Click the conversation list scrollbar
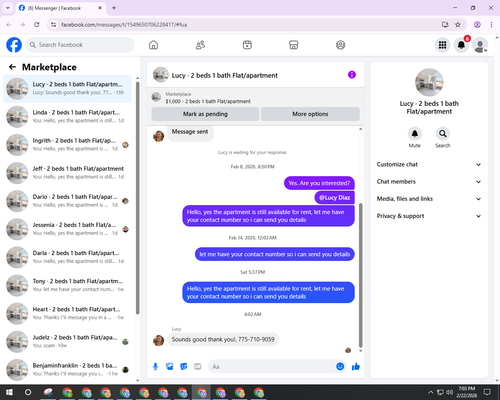The image size is (500, 400). pos(138,197)
